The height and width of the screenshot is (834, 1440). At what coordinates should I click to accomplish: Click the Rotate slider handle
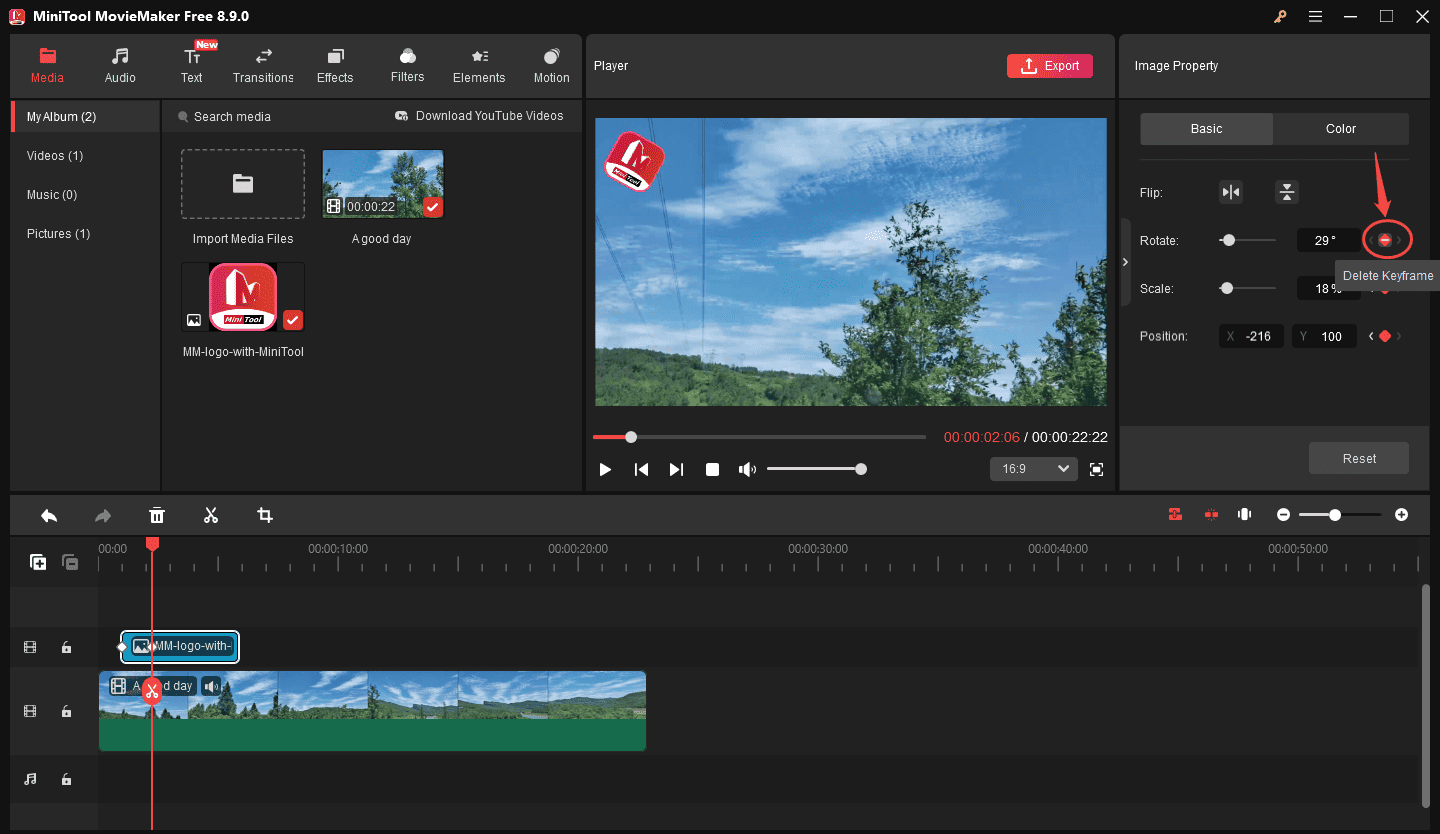tap(1229, 240)
